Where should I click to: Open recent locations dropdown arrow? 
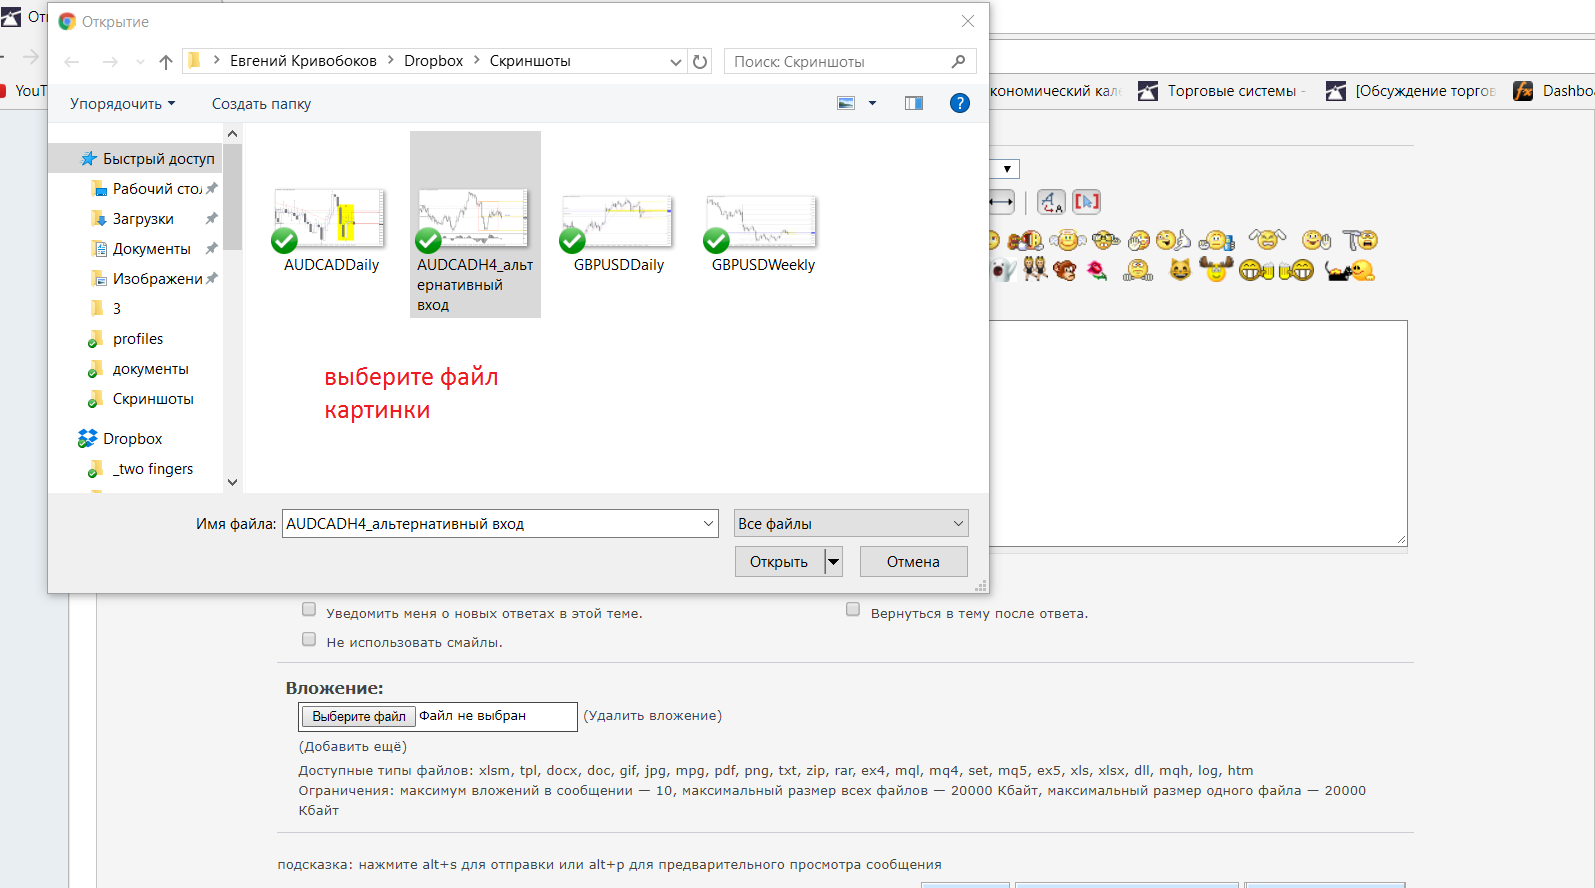140,61
